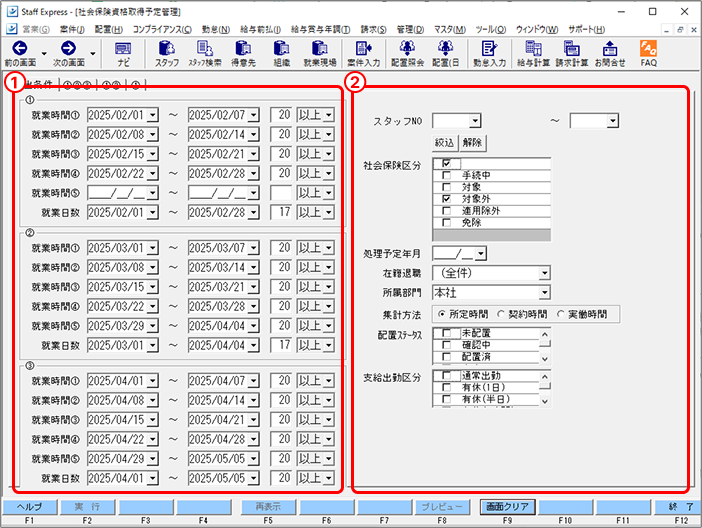Open the 給与計算 toolbar icon
Image resolution: width=702 pixels, height=528 pixels.
click(x=533, y=48)
